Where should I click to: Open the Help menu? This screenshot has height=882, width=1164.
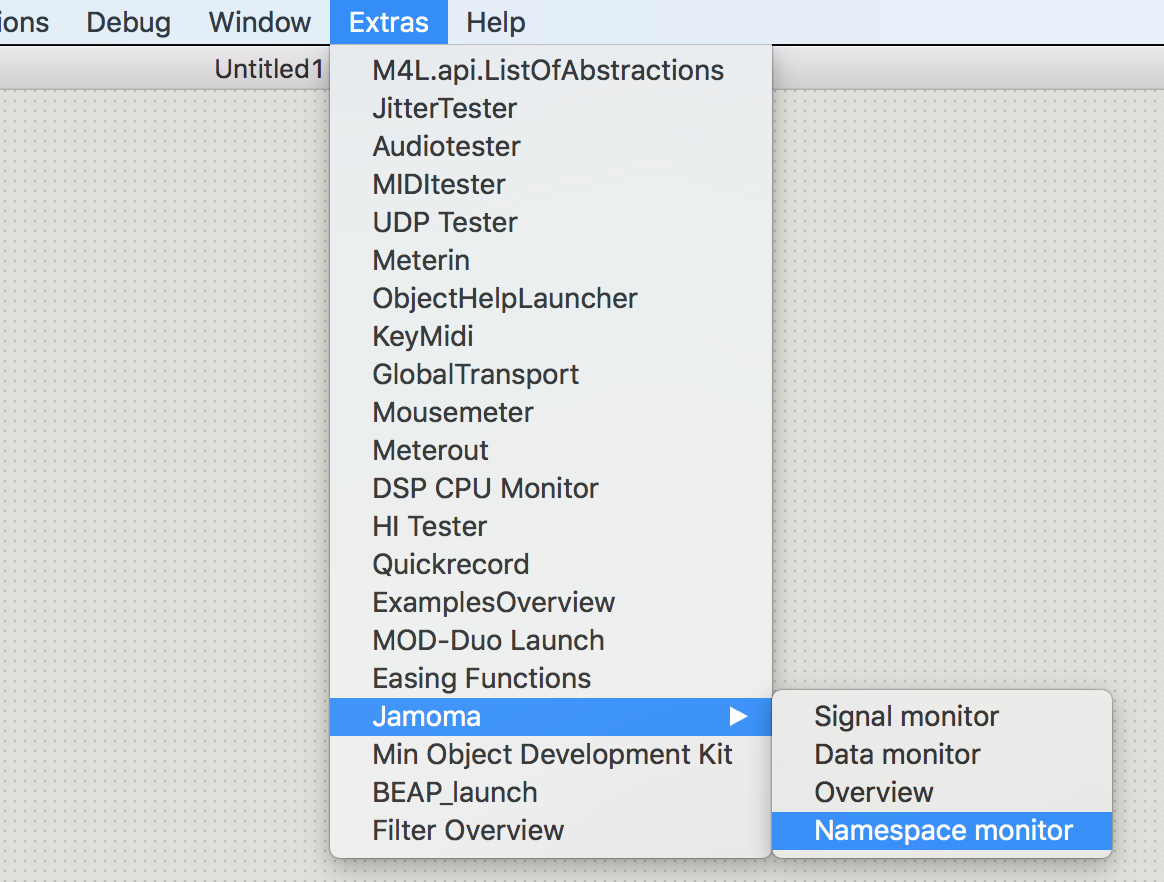pyautogui.click(x=496, y=22)
